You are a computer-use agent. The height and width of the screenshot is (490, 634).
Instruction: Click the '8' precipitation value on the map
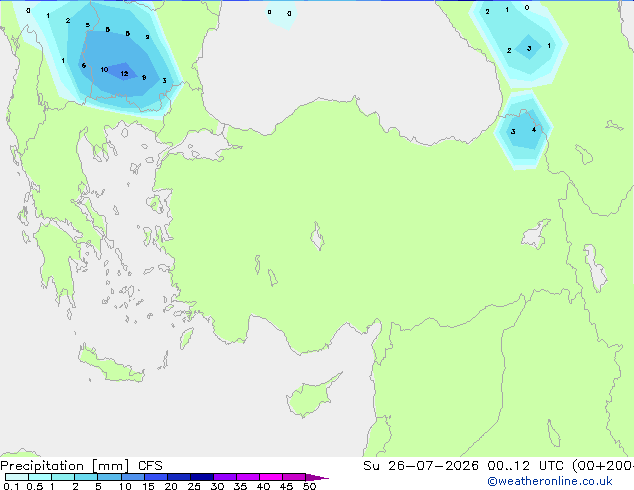pos(144,78)
